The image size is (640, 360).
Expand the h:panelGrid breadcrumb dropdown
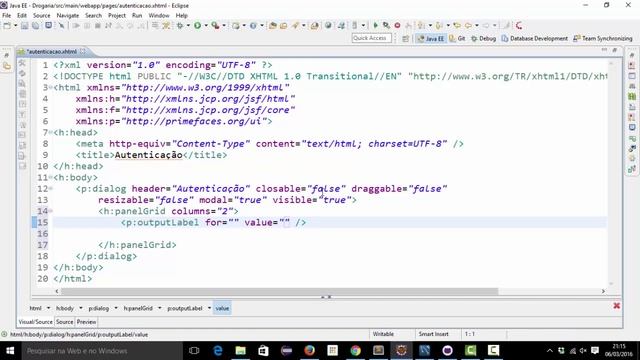click(160, 308)
